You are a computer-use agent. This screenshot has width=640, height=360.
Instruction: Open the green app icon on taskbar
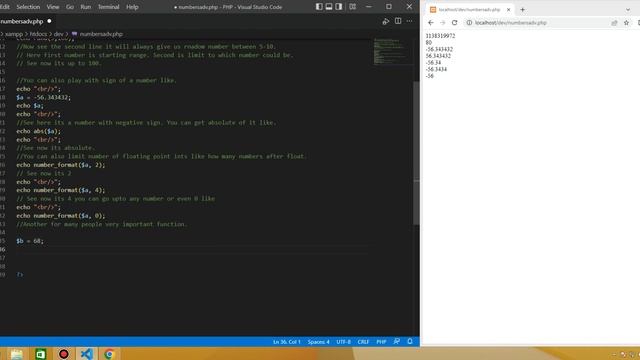[40, 354]
